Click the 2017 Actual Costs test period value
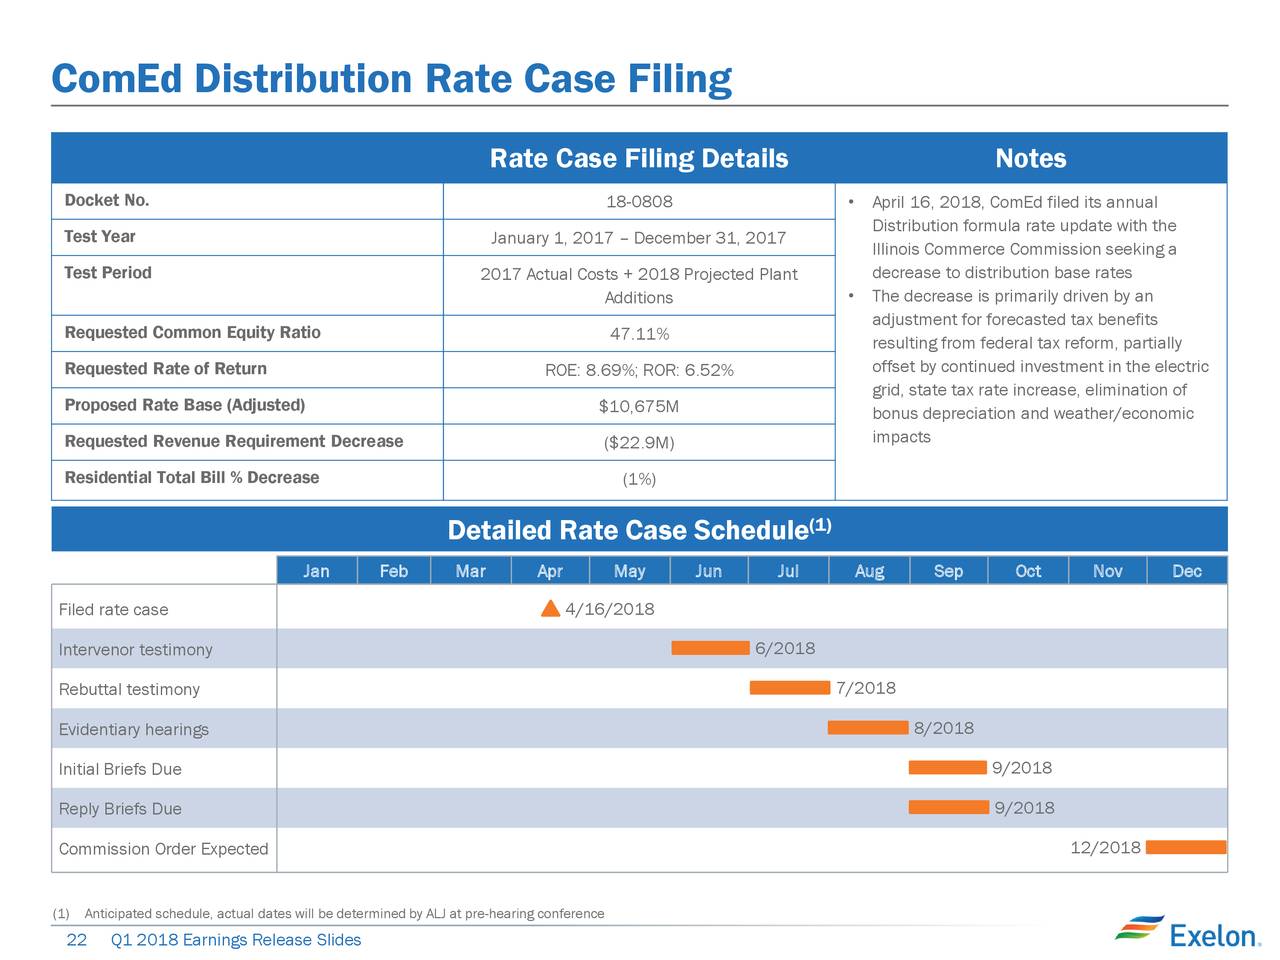Viewport: 1280px width, 960px height. pyautogui.click(x=639, y=286)
